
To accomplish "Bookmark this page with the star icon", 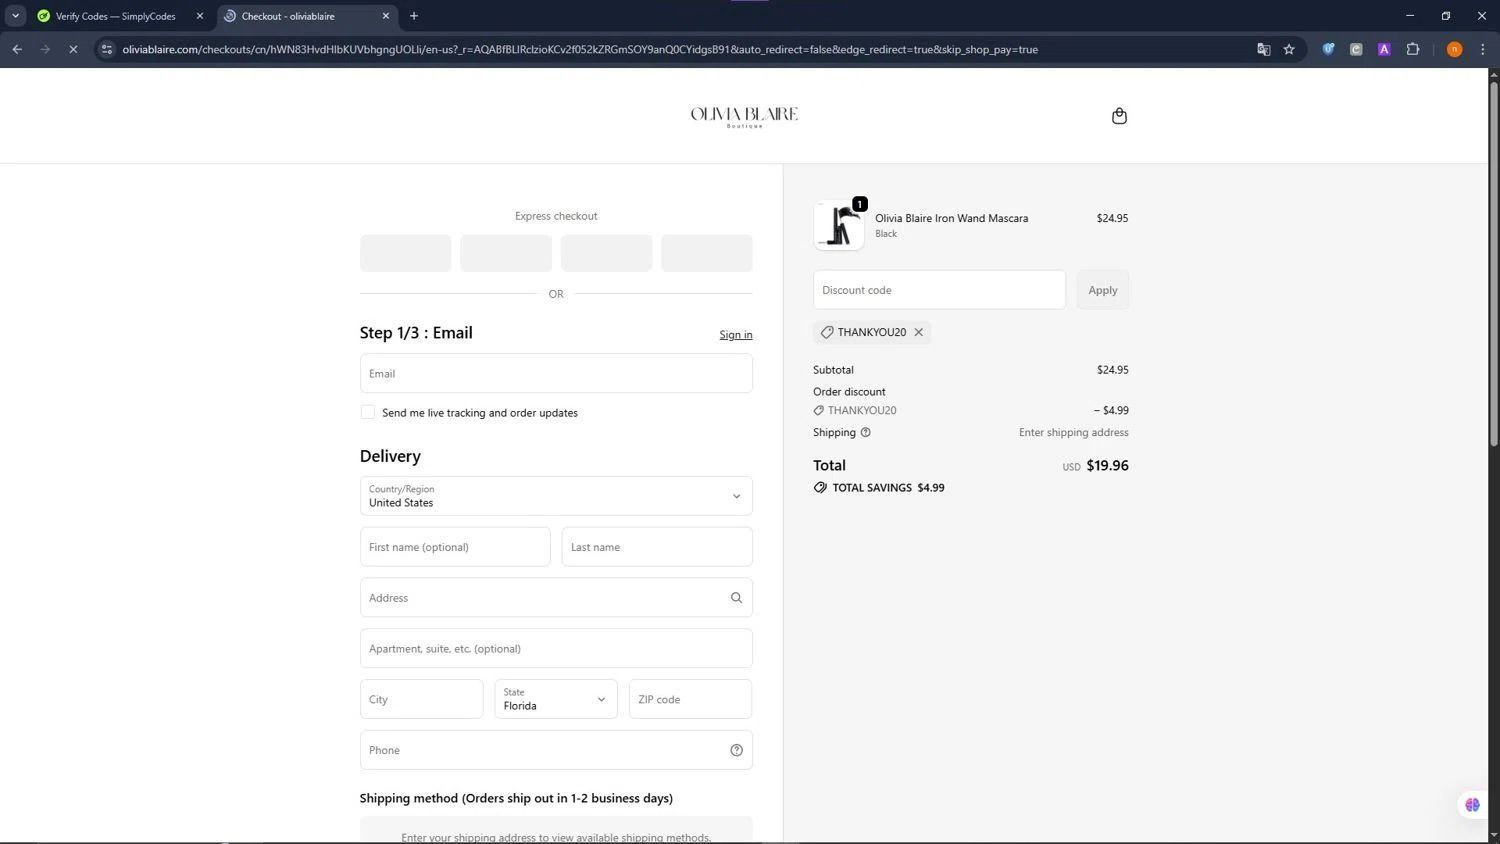I will click(1289, 49).
